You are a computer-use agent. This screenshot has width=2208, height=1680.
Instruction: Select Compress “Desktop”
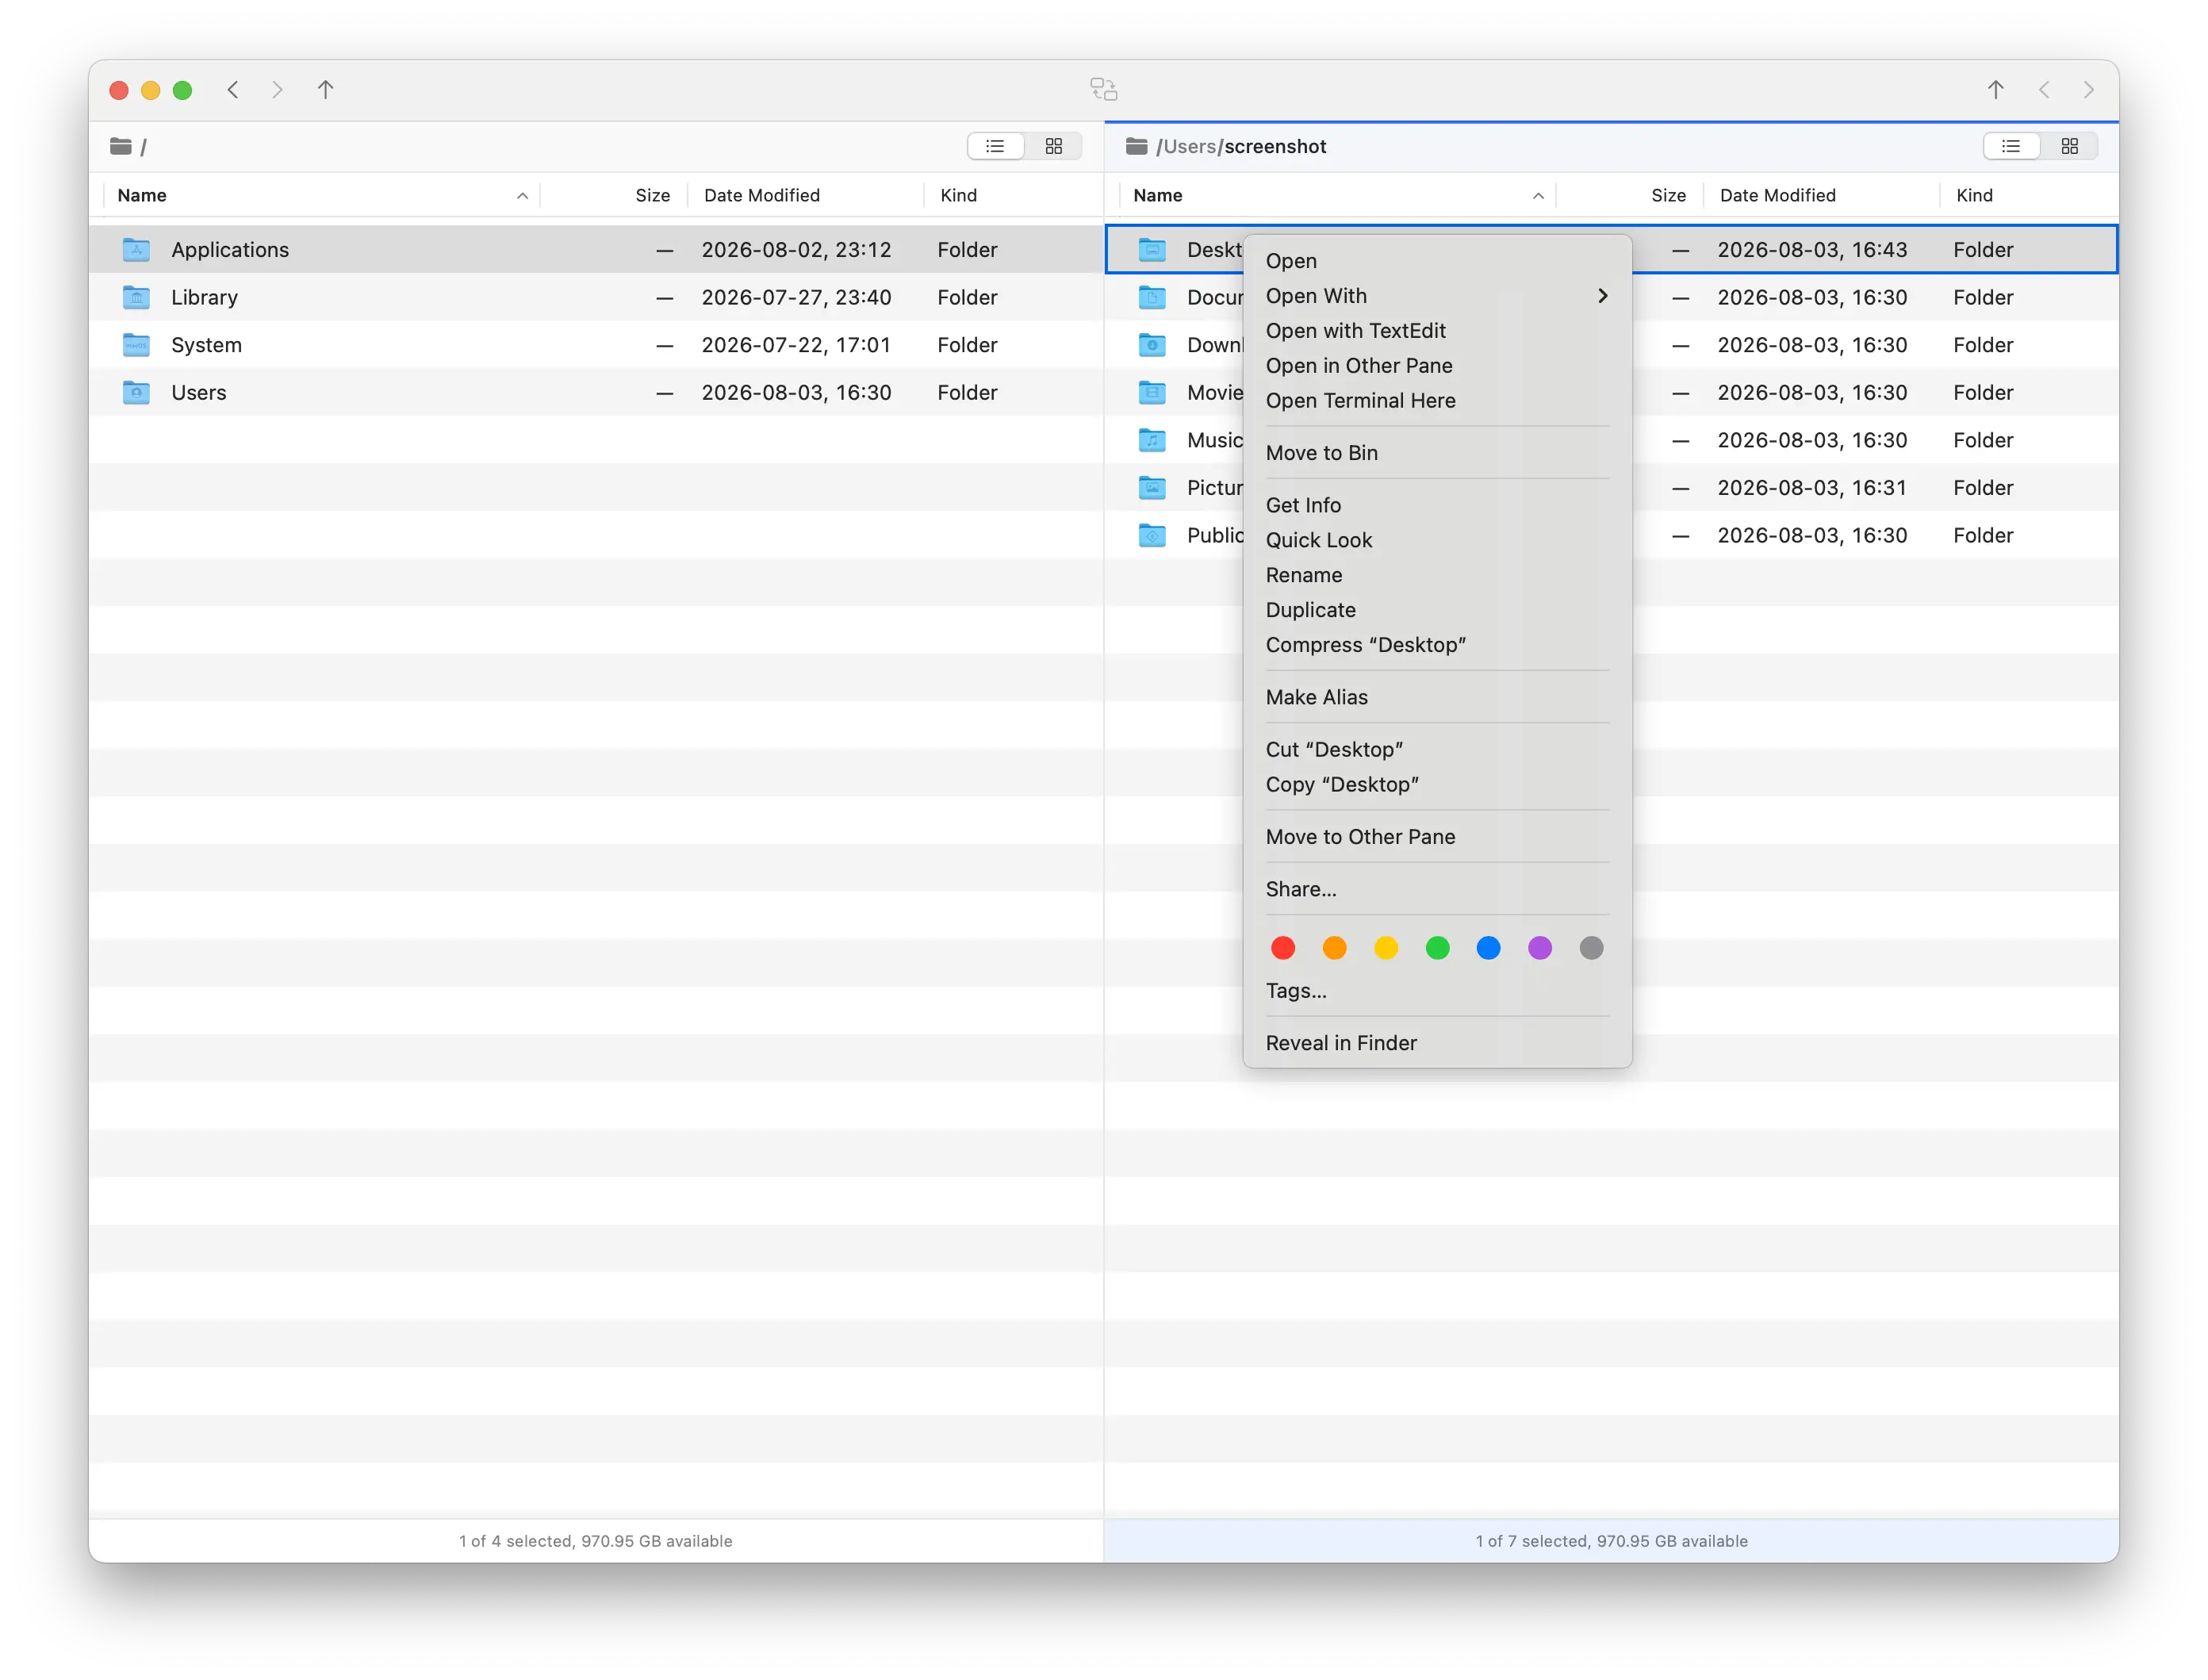coord(1437,645)
